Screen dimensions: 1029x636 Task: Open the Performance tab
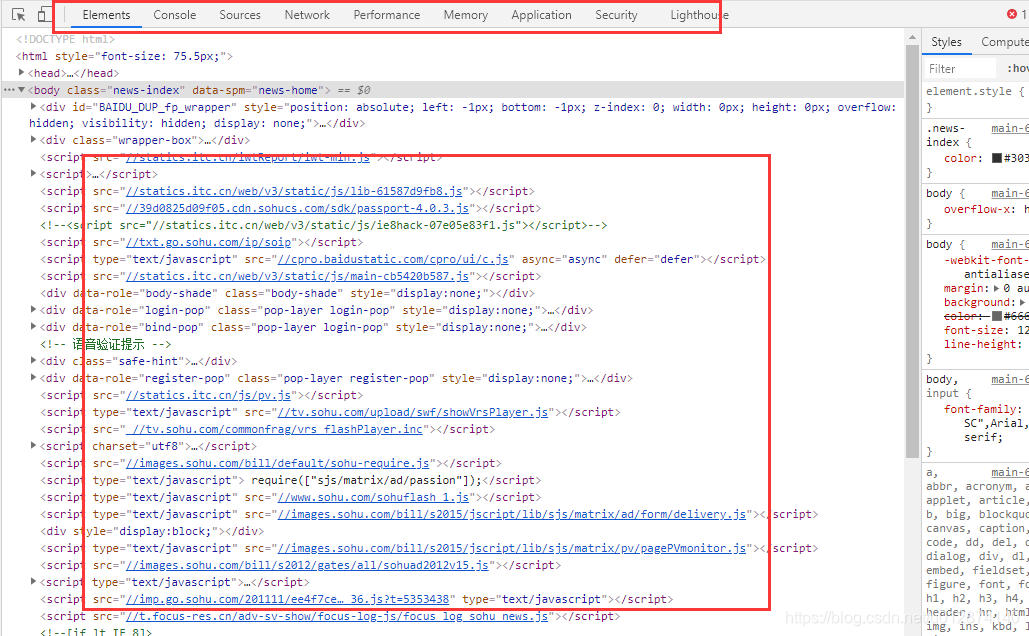tap(387, 14)
